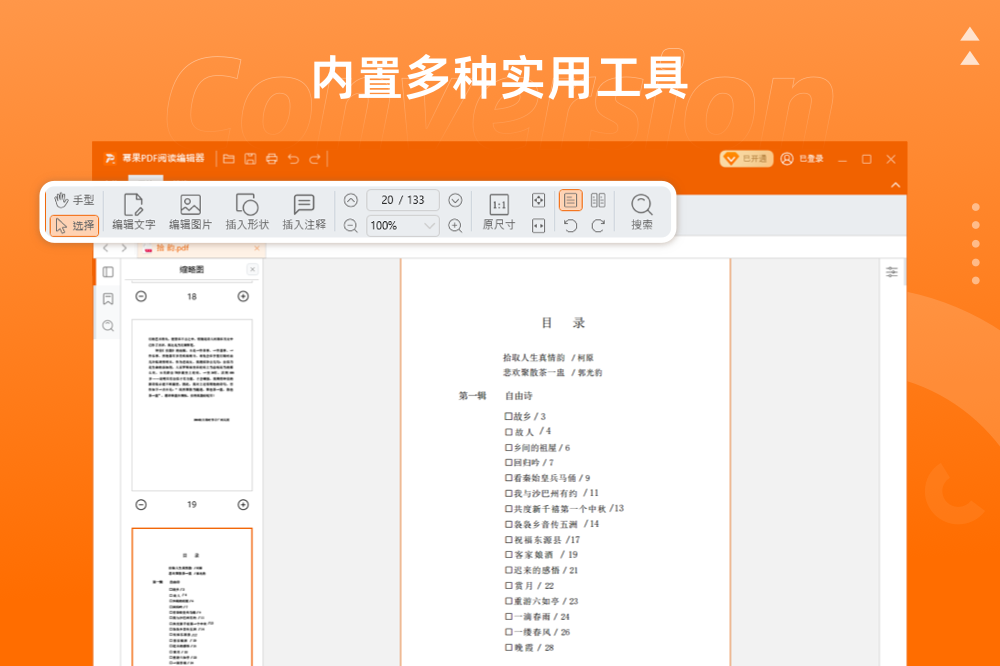This screenshot has height=666, width=1000.
Task: Click the 插入注释 insert comment tool
Action: (x=304, y=212)
